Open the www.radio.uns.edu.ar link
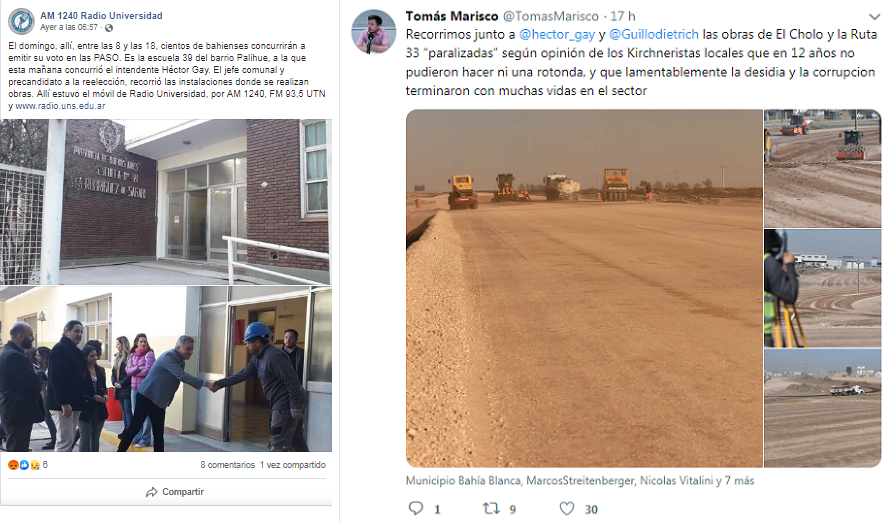Viewport: 896px width, 523px height. (60, 106)
